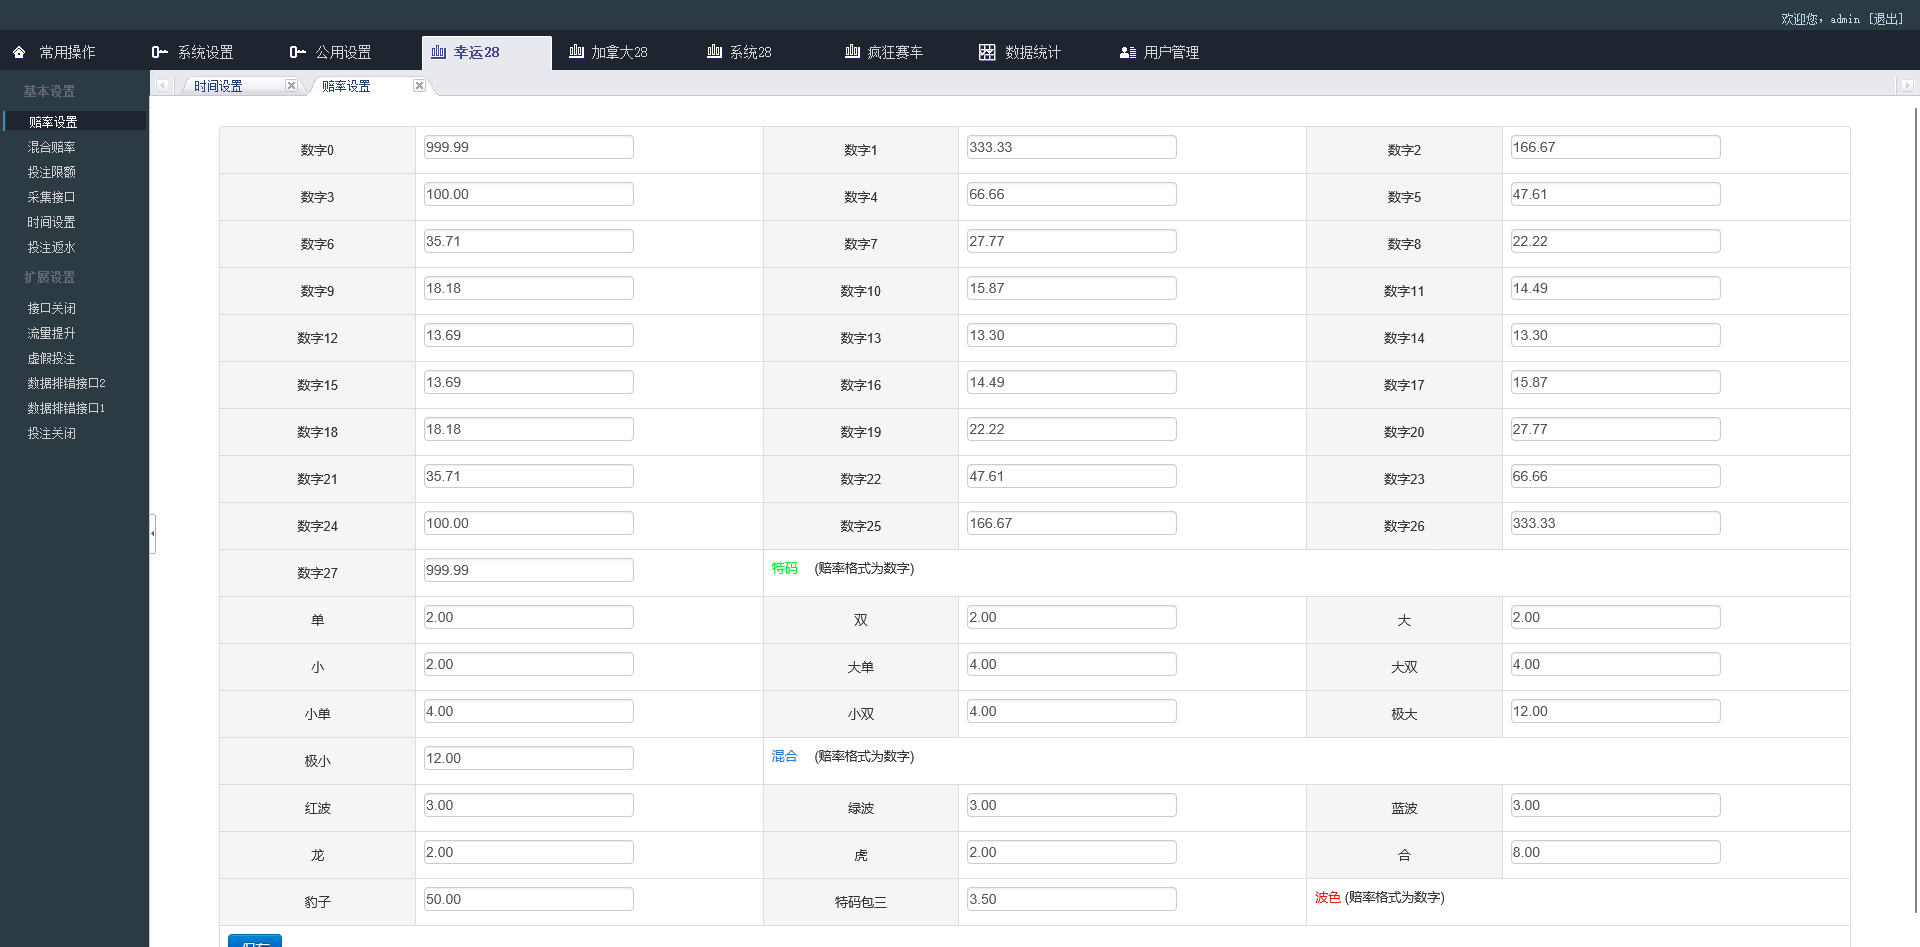Click the tab bar left scroll arrow
This screenshot has height=947, width=1920.
click(163, 86)
